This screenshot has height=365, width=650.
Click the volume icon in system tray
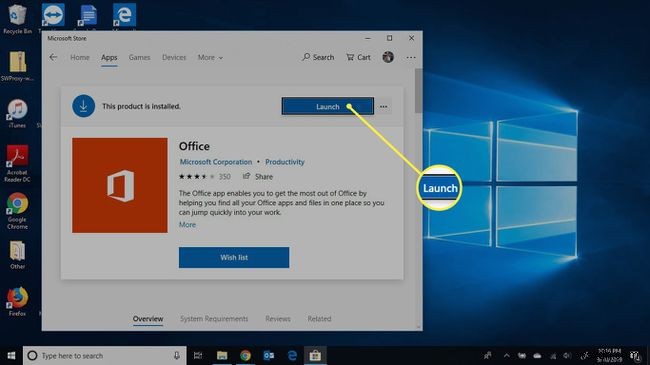[568, 355]
